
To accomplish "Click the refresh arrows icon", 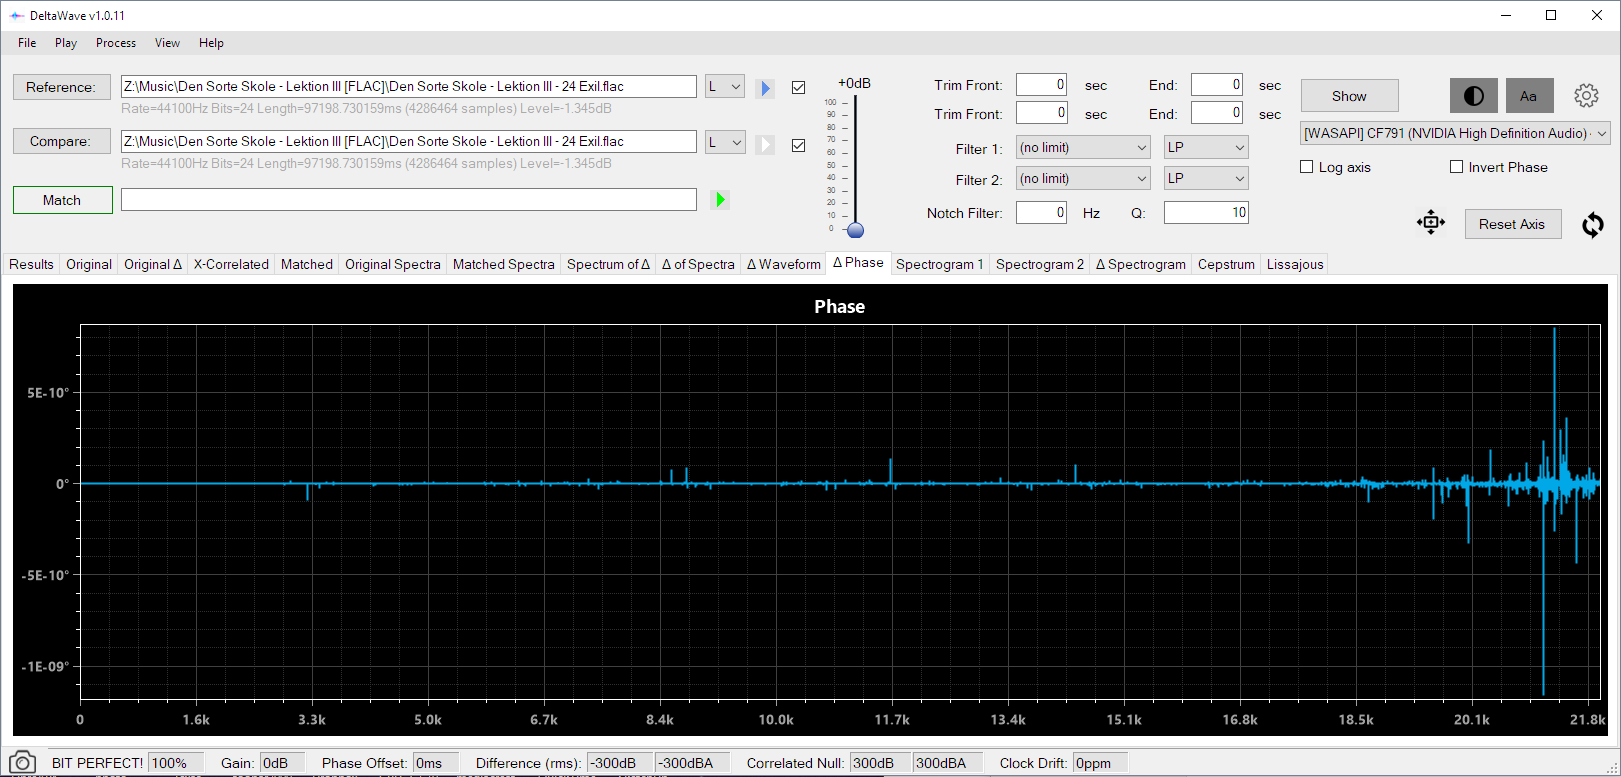I will pos(1592,225).
